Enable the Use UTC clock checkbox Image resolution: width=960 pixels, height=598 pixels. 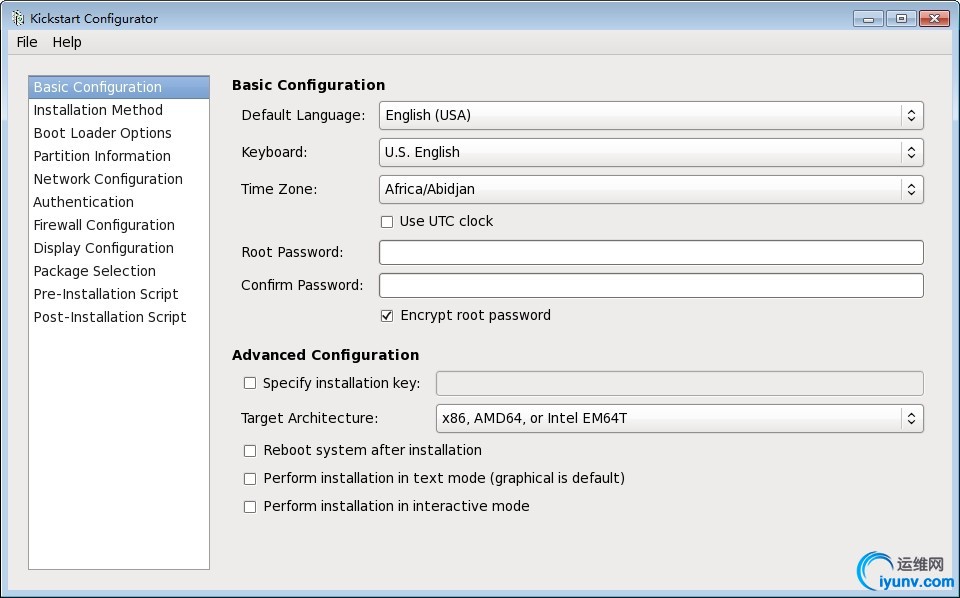tap(387, 222)
